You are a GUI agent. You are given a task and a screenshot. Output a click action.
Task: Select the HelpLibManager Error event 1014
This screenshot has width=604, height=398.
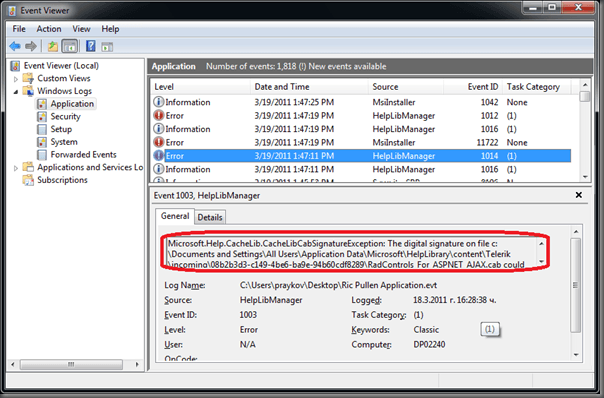pos(361,156)
